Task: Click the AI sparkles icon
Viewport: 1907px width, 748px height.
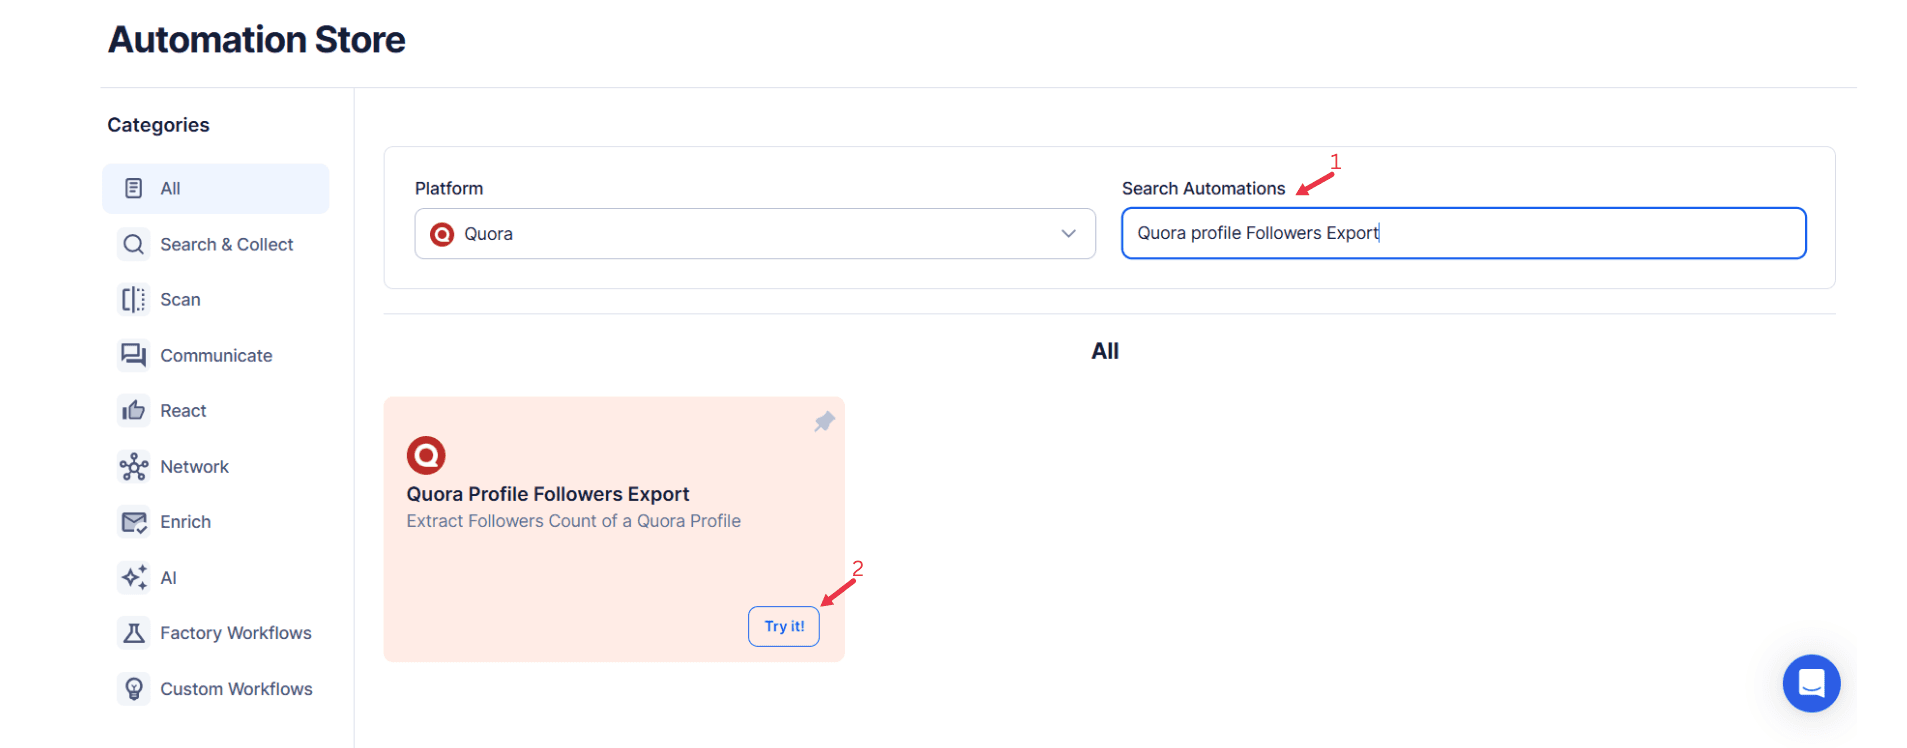Action: pos(134,577)
